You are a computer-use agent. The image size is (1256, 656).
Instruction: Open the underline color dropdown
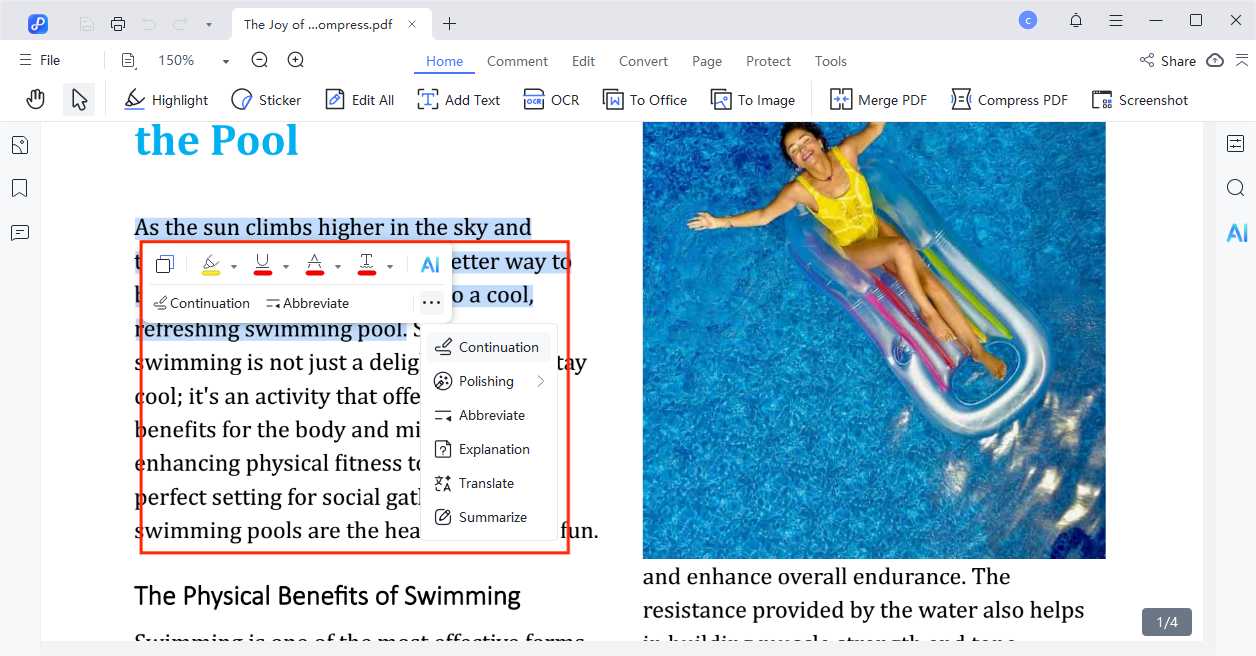[x=287, y=266]
